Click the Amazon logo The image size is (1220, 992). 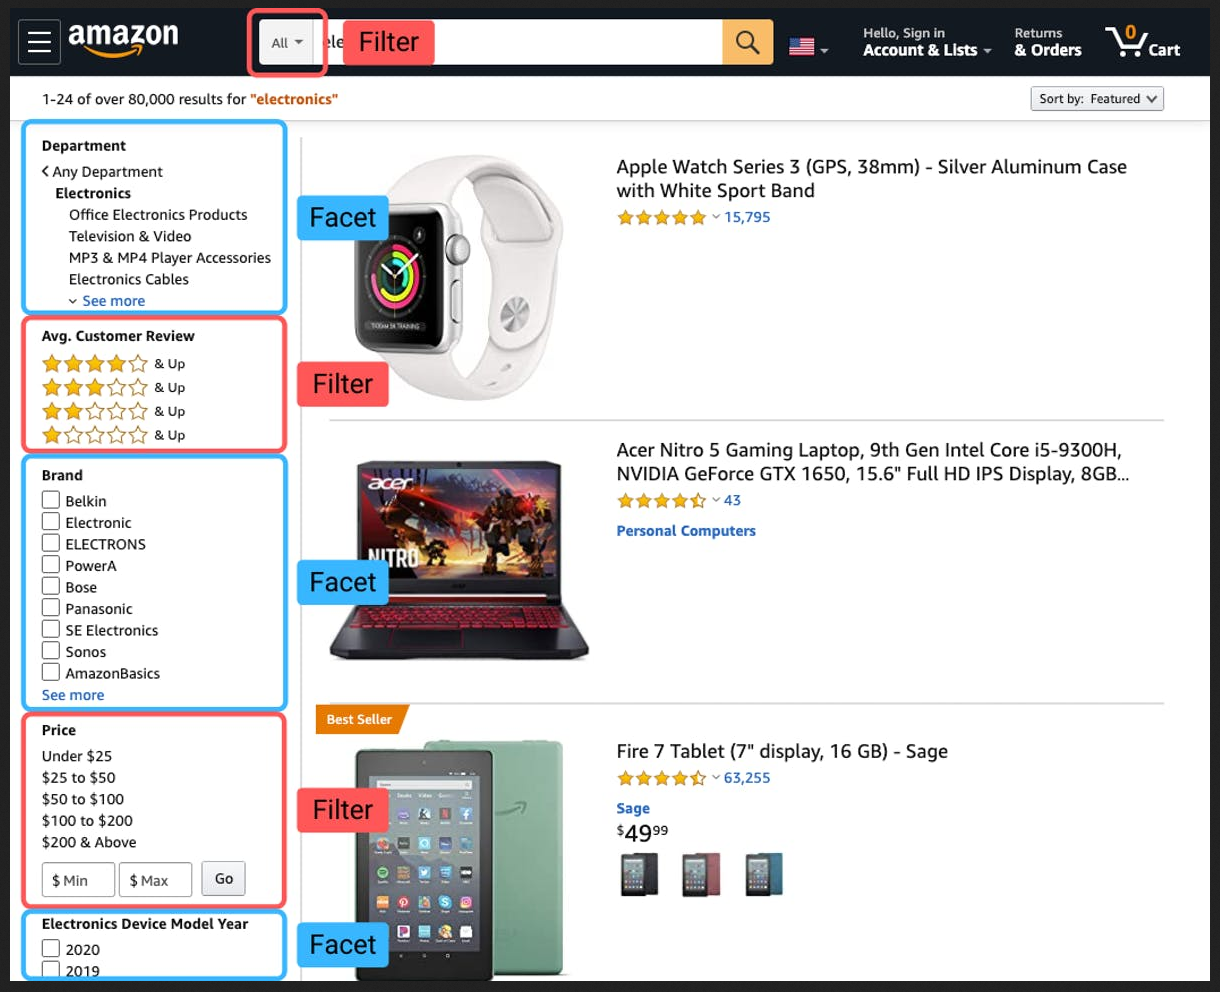(123, 40)
